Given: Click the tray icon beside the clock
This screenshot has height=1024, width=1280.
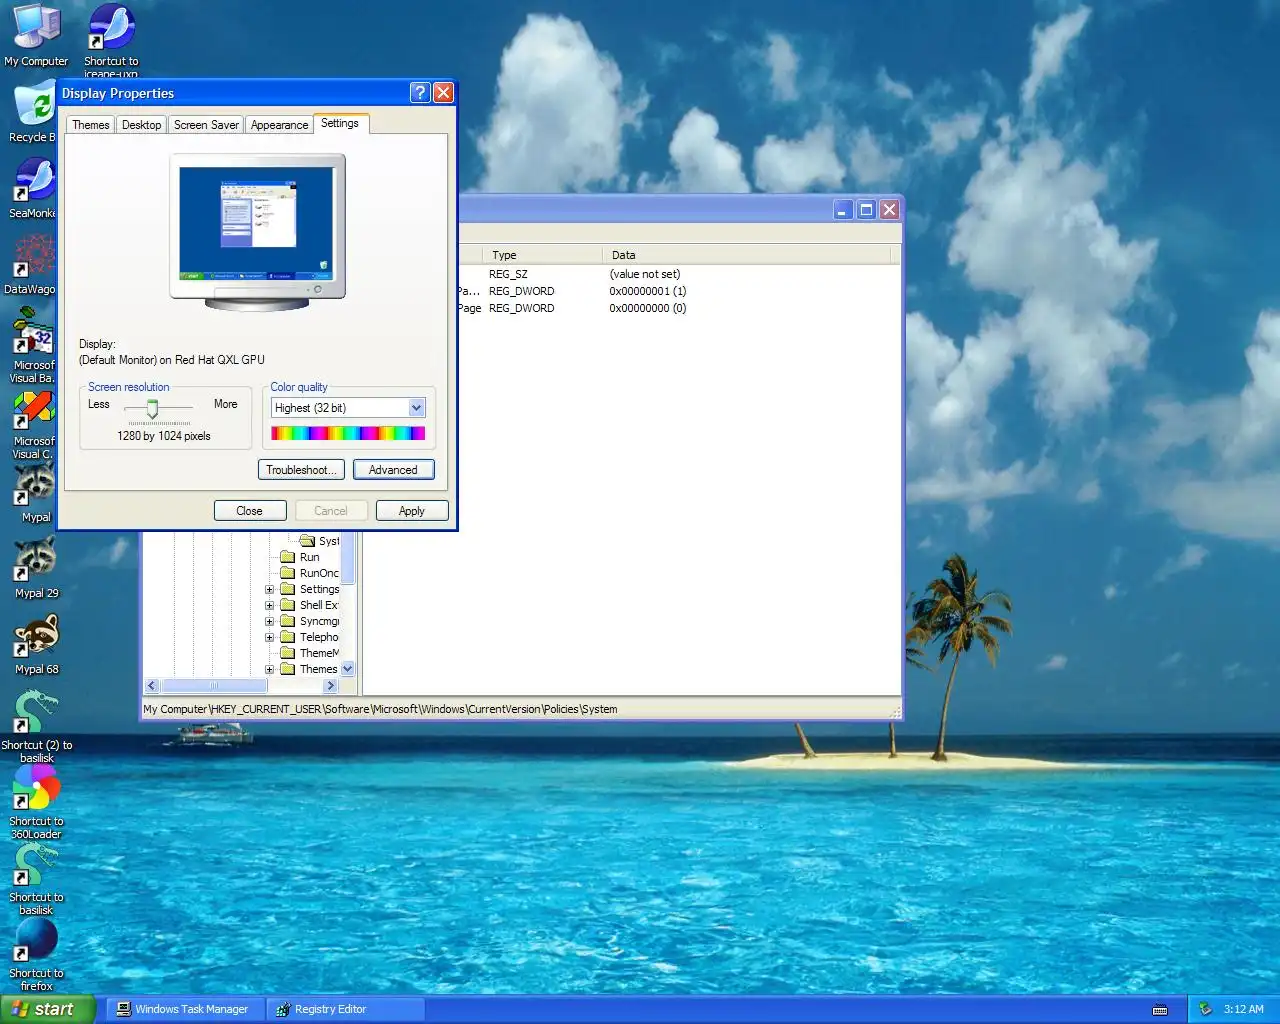Looking at the screenshot, I should [1206, 1009].
